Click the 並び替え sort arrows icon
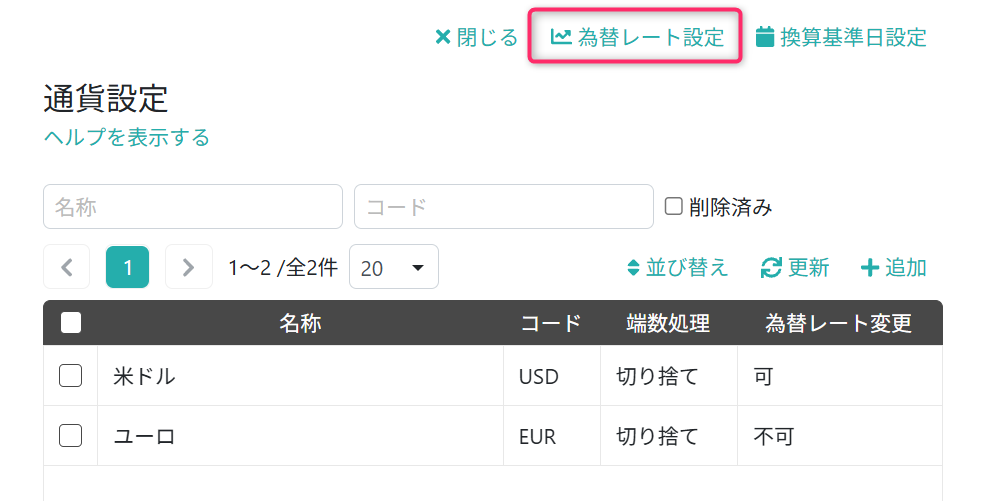Screen dimensions: 986x501 click(633, 268)
